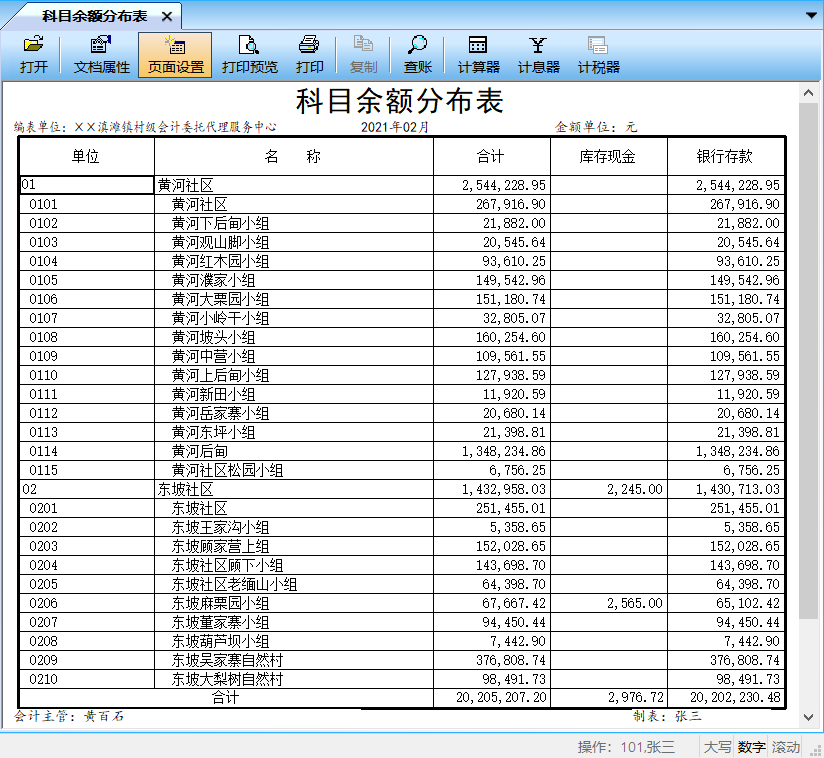This screenshot has width=824, height=758.
Task: Select the 01 unit code cell
Action: (86, 185)
